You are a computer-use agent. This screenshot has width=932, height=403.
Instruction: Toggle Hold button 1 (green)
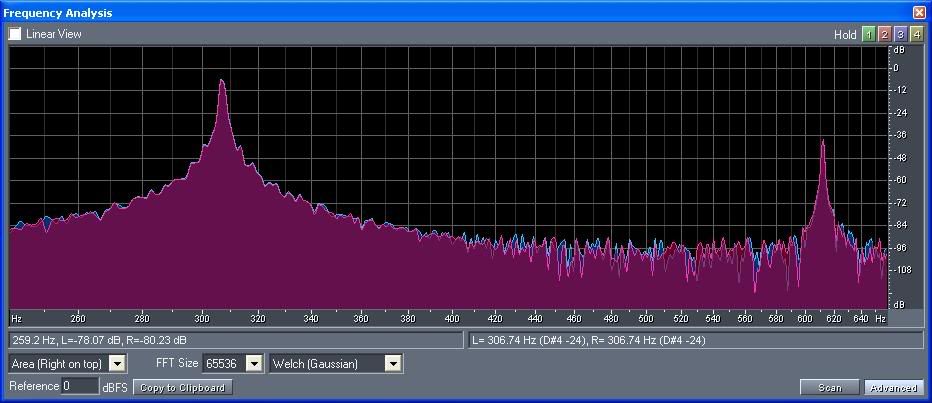click(x=868, y=34)
